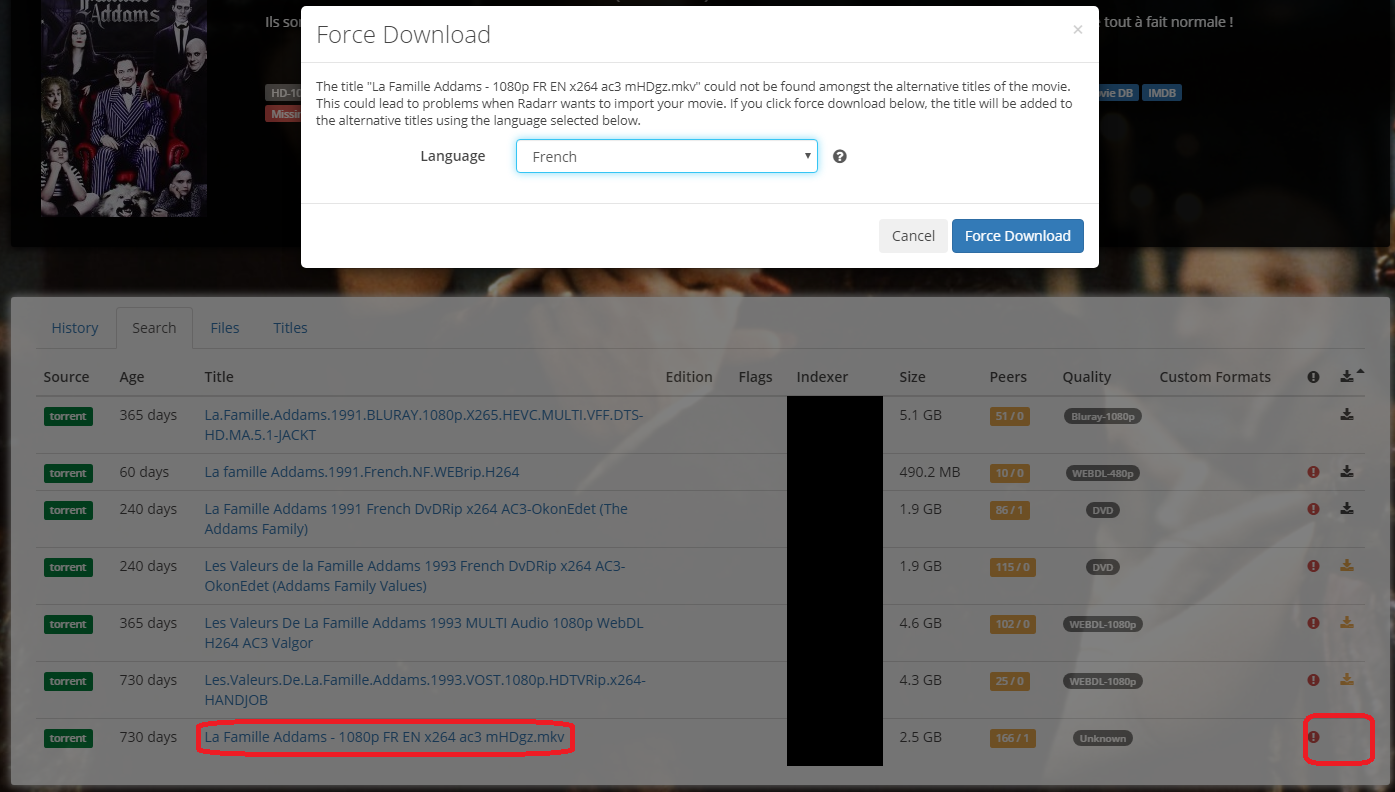Image resolution: width=1395 pixels, height=792 pixels.
Task: Sort results by Age column
Action: pyautogui.click(x=132, y=377)
